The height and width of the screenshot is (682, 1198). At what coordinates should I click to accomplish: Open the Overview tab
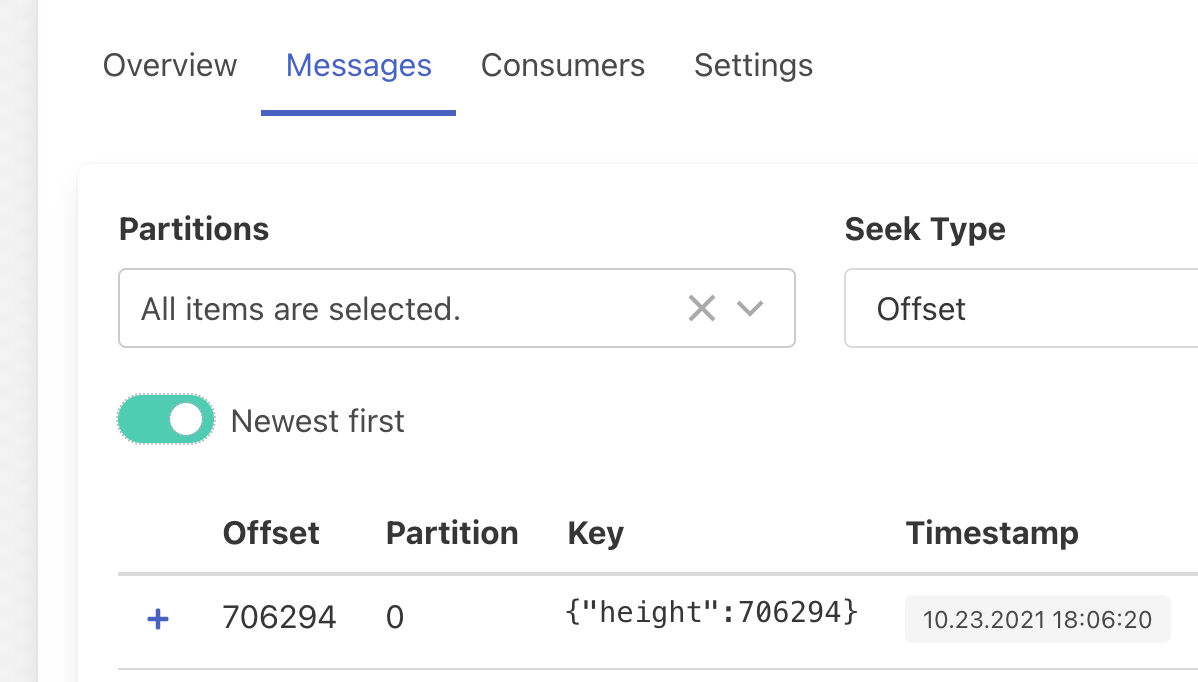169,65
